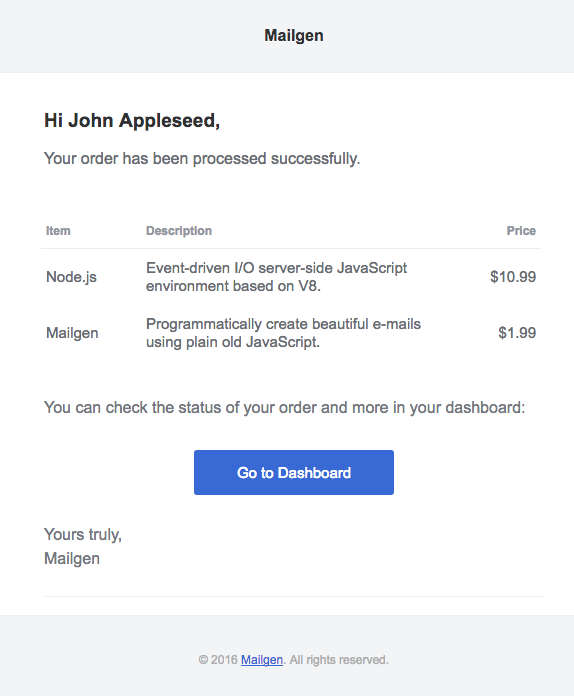Screen dimensions: 574x697
Task: Click the Mailgen description about beautiful e-mails
Action: (283, 333)
